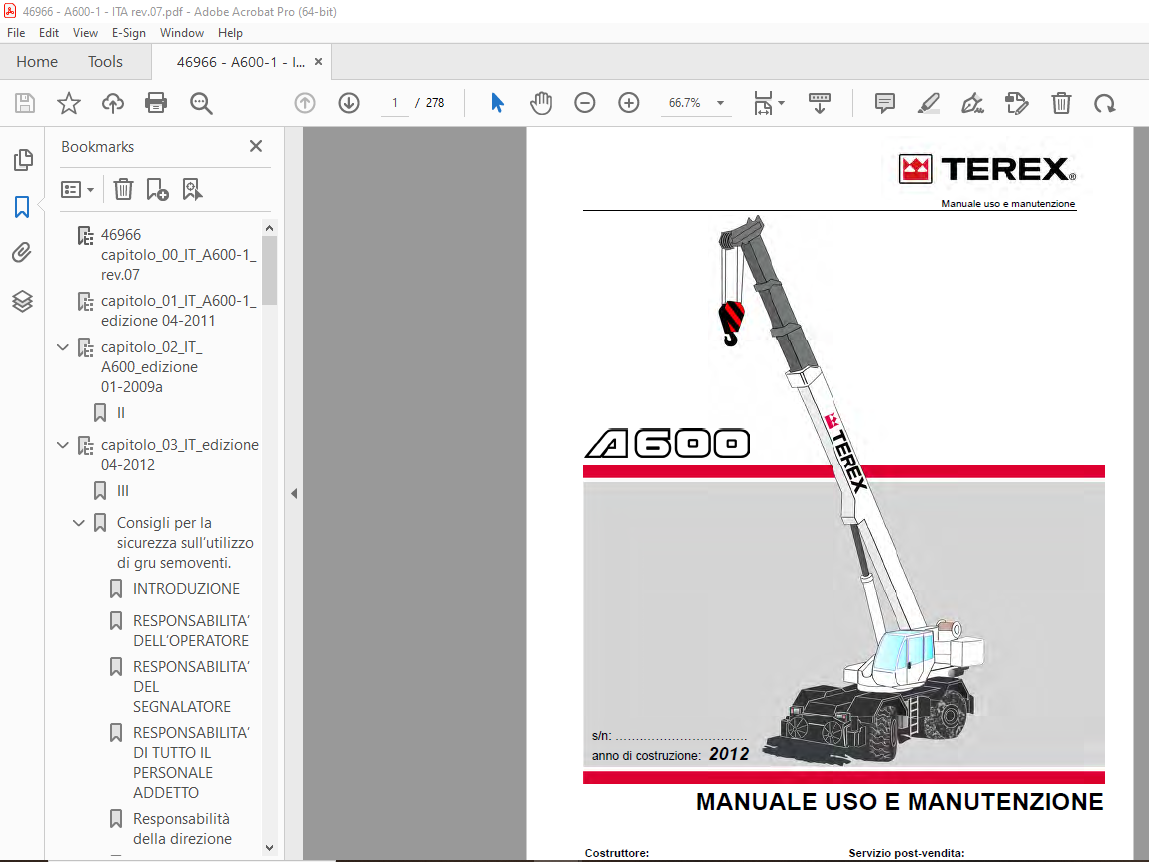The image size is (1149, 862).
Task: Add a new bookmark
Action: click(157, 190)
